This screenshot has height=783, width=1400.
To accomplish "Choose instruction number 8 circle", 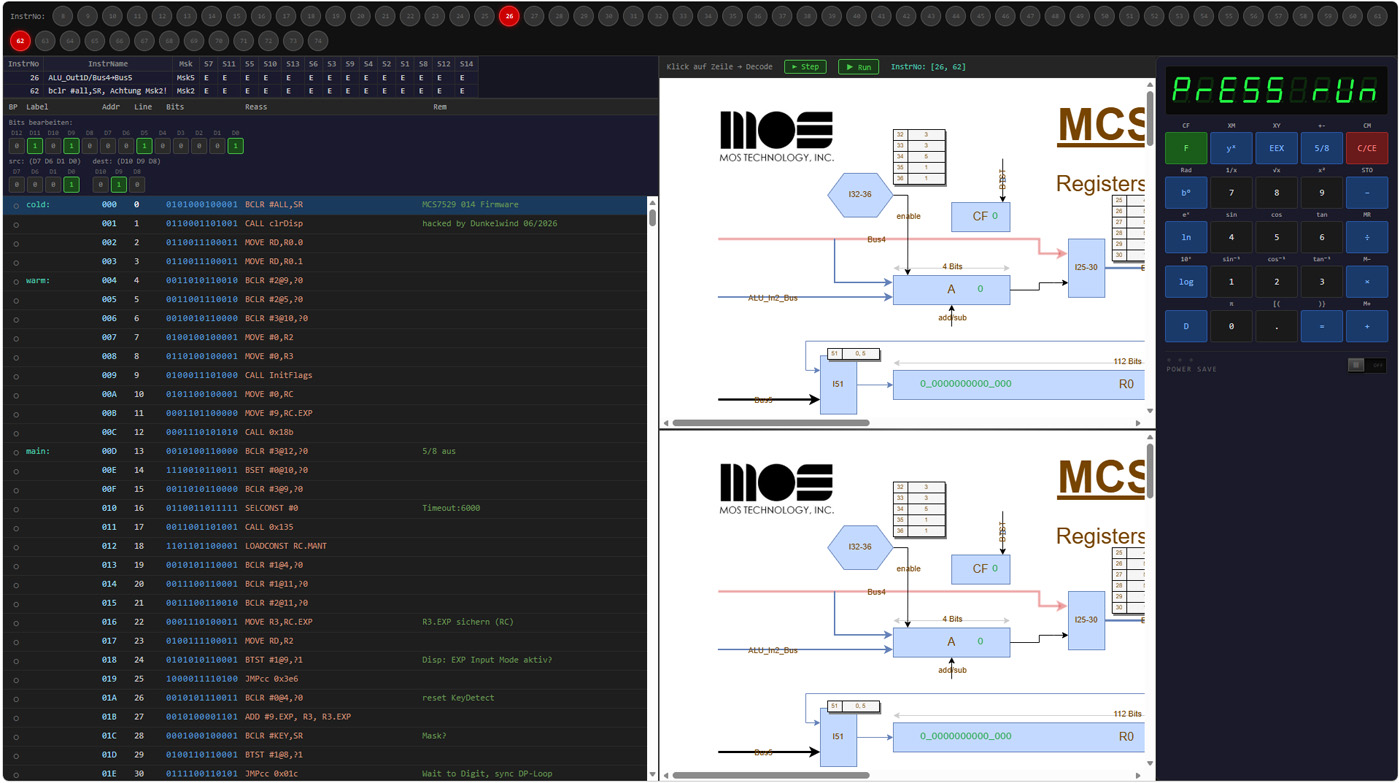I will (62, 16).
